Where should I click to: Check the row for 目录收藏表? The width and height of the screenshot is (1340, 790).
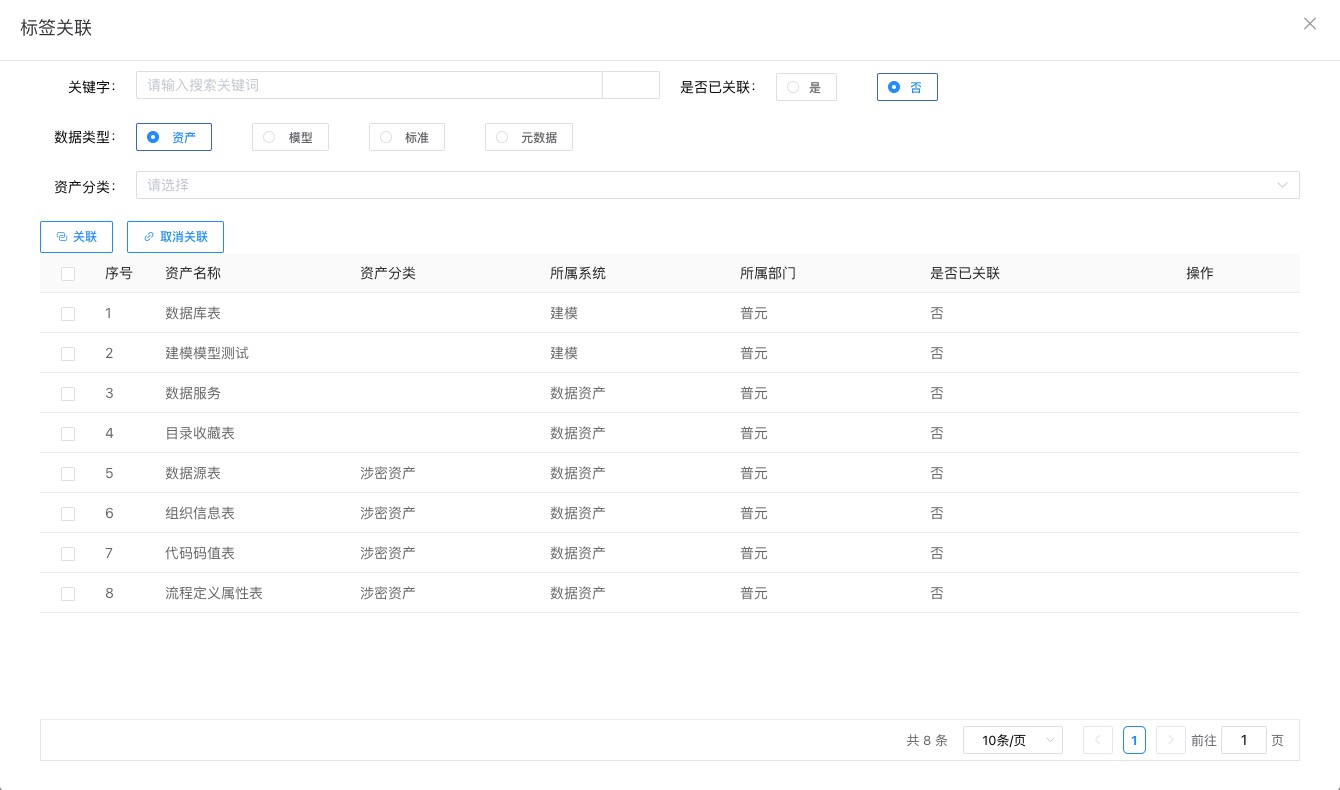click(x=68, y=433)
